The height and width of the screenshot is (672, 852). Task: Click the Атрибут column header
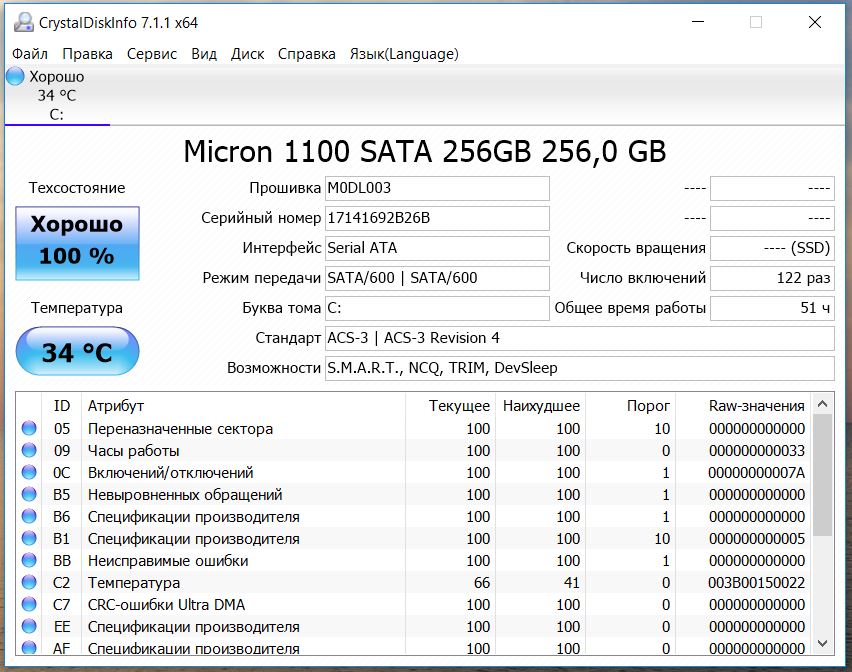click(243, 406)
